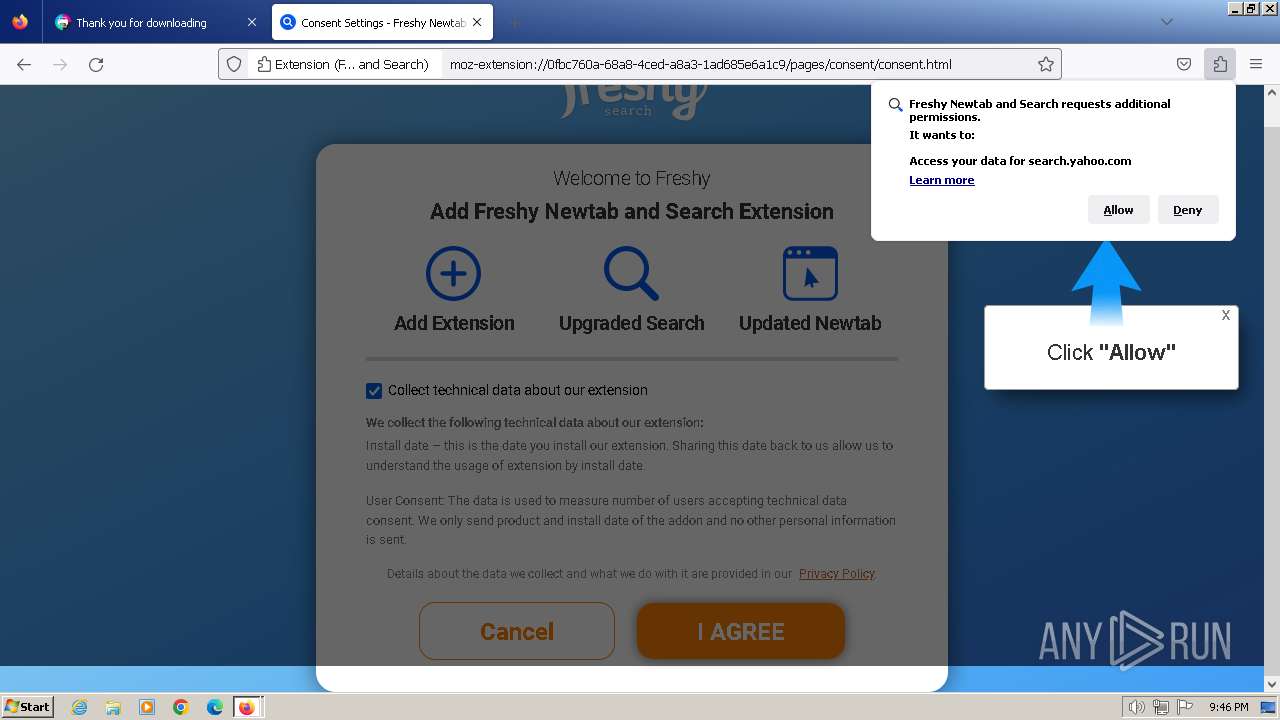Click the Add Extension plus icon
The image size is (1280, 720).
(x=453, y=273)
